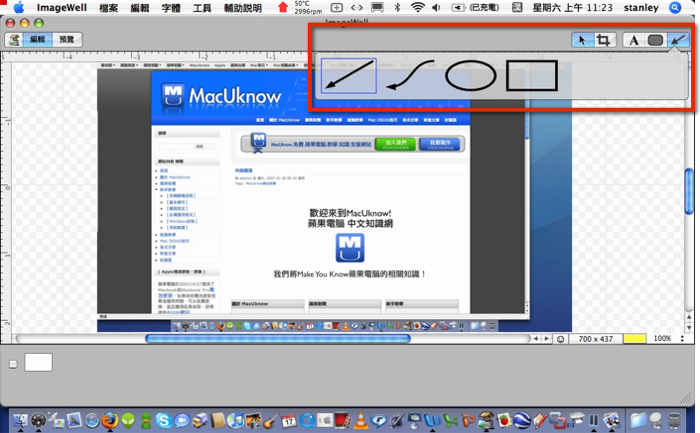
Task: Open iCal calendar in Dock
Action: coord(289,421)
